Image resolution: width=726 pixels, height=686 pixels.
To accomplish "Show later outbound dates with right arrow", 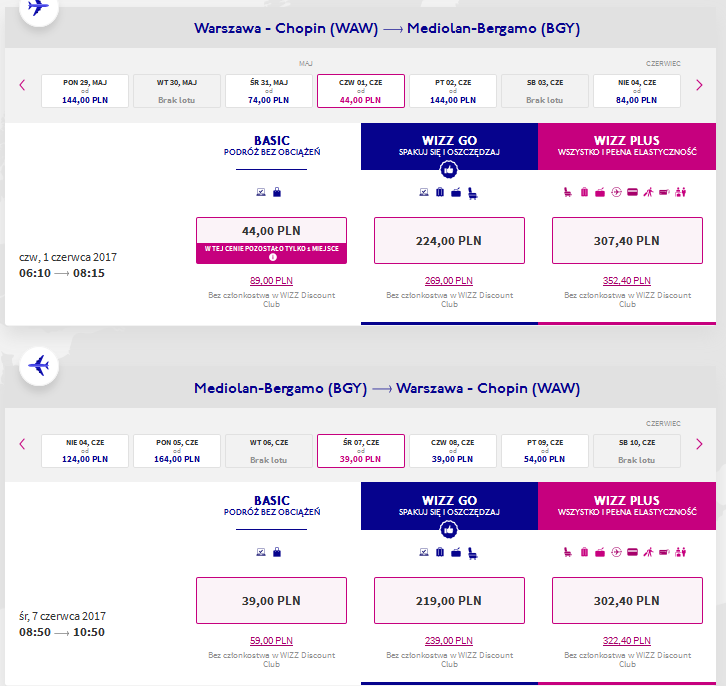I will [699, 85].
